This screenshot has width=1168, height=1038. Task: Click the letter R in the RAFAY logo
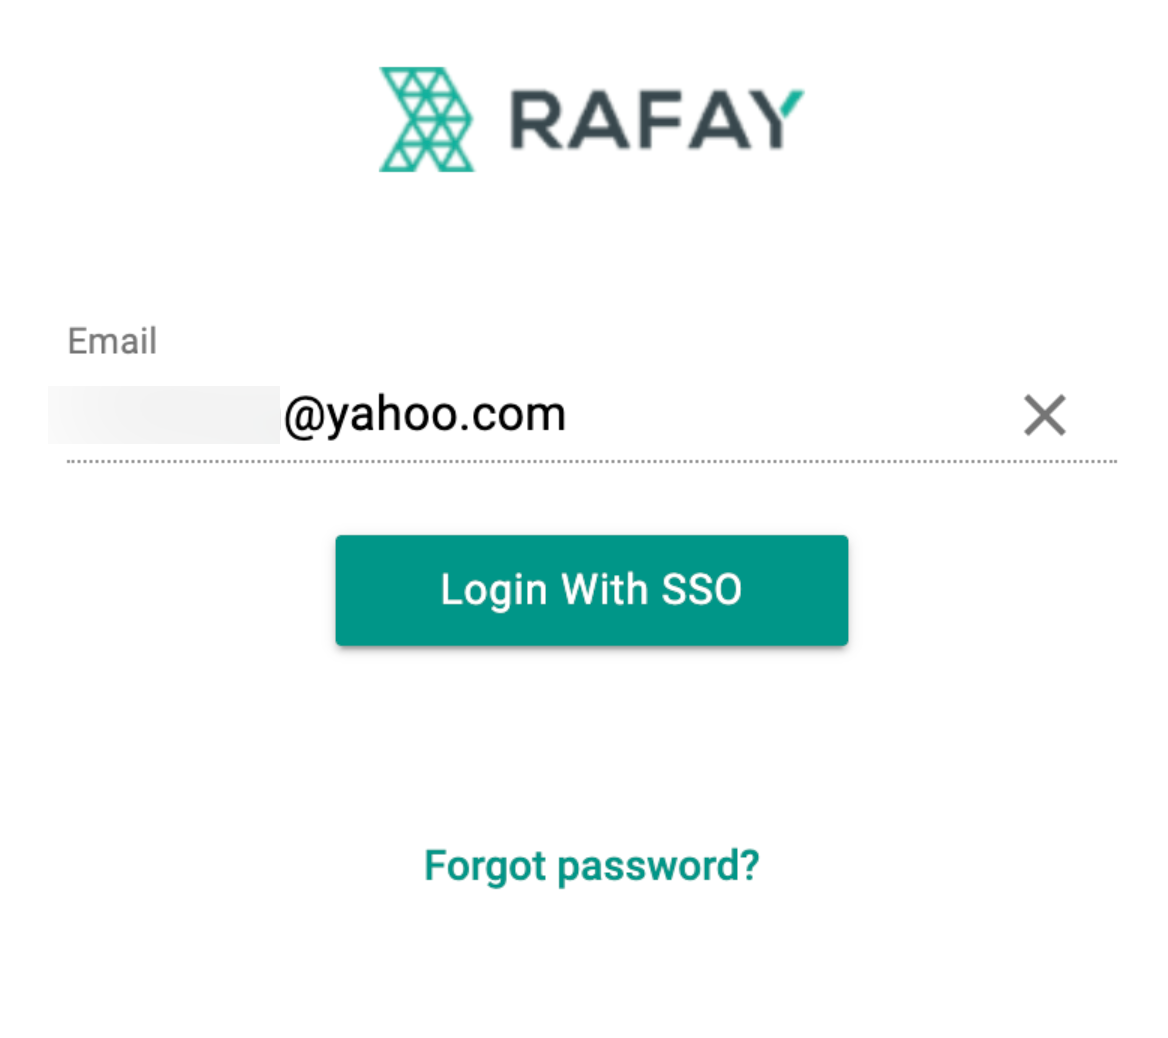[x=538, y=121]
